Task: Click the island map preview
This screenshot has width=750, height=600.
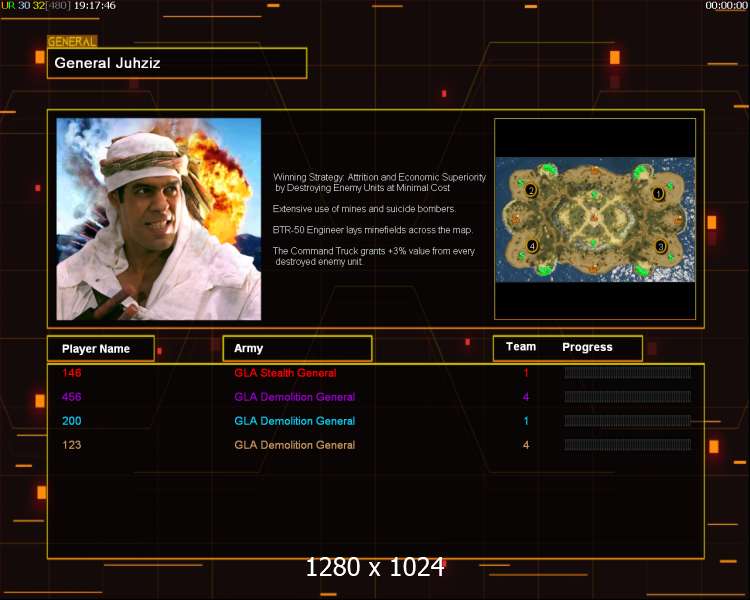Action: [595, 220]
